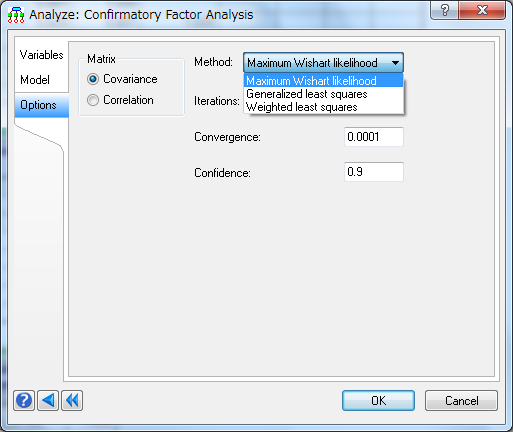This screenshot has height=432, width=513.
Task: Click the Method combo box text
Action: 312,63
